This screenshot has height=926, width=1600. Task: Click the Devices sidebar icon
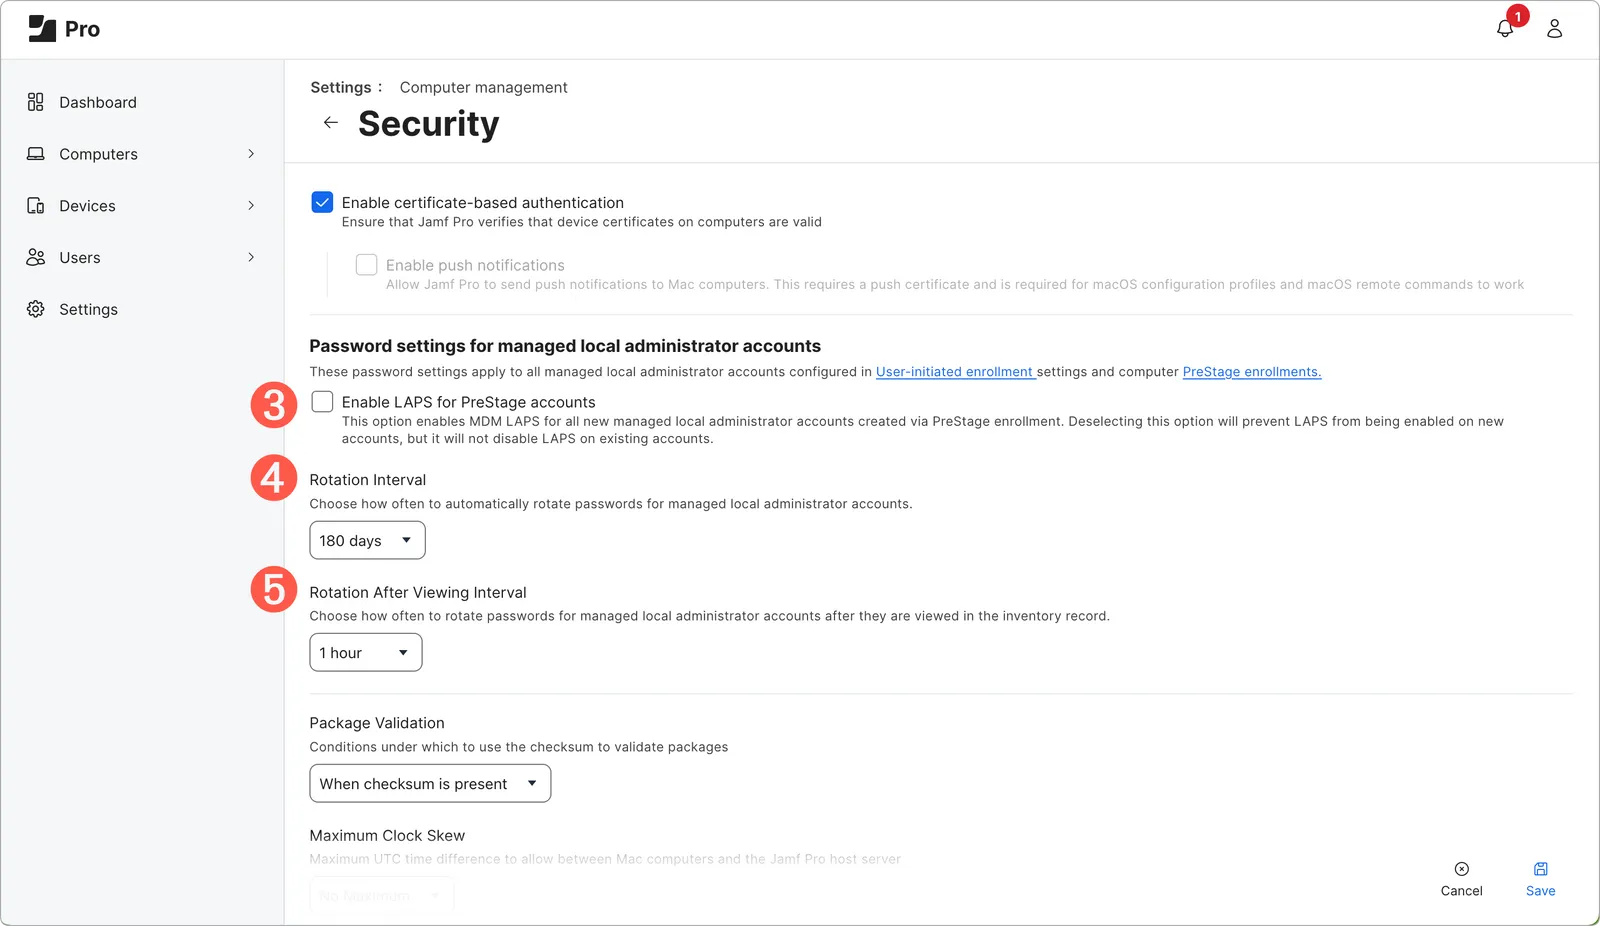(x=35, y=205)
